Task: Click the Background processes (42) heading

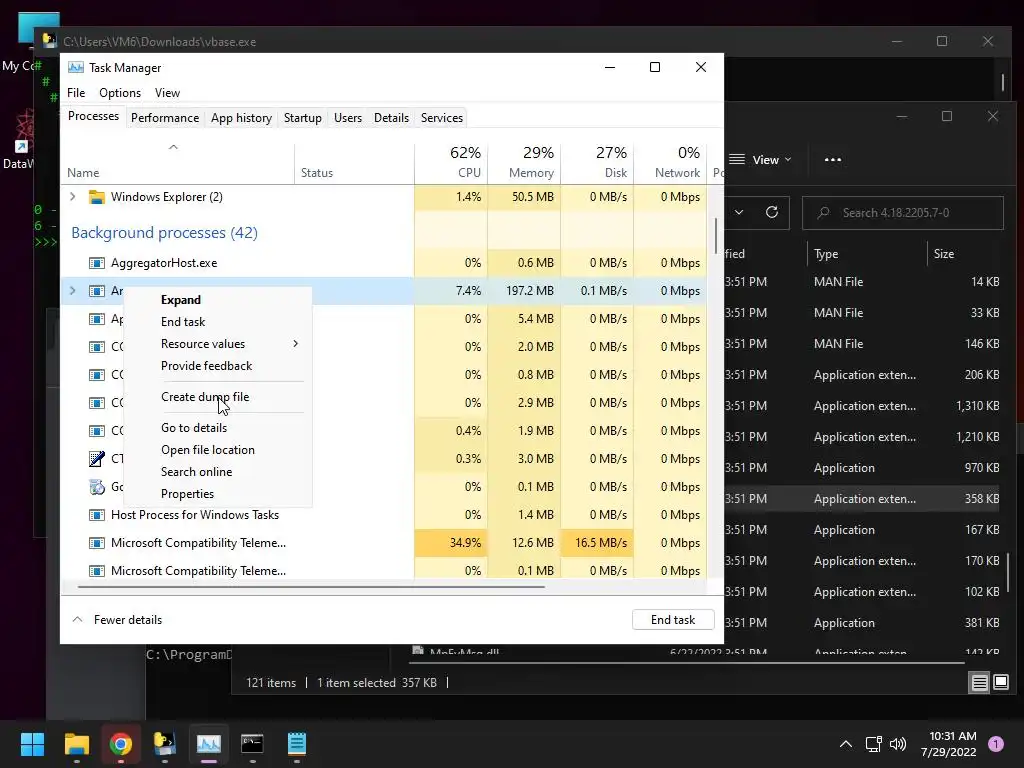Action: pos(165,232)
